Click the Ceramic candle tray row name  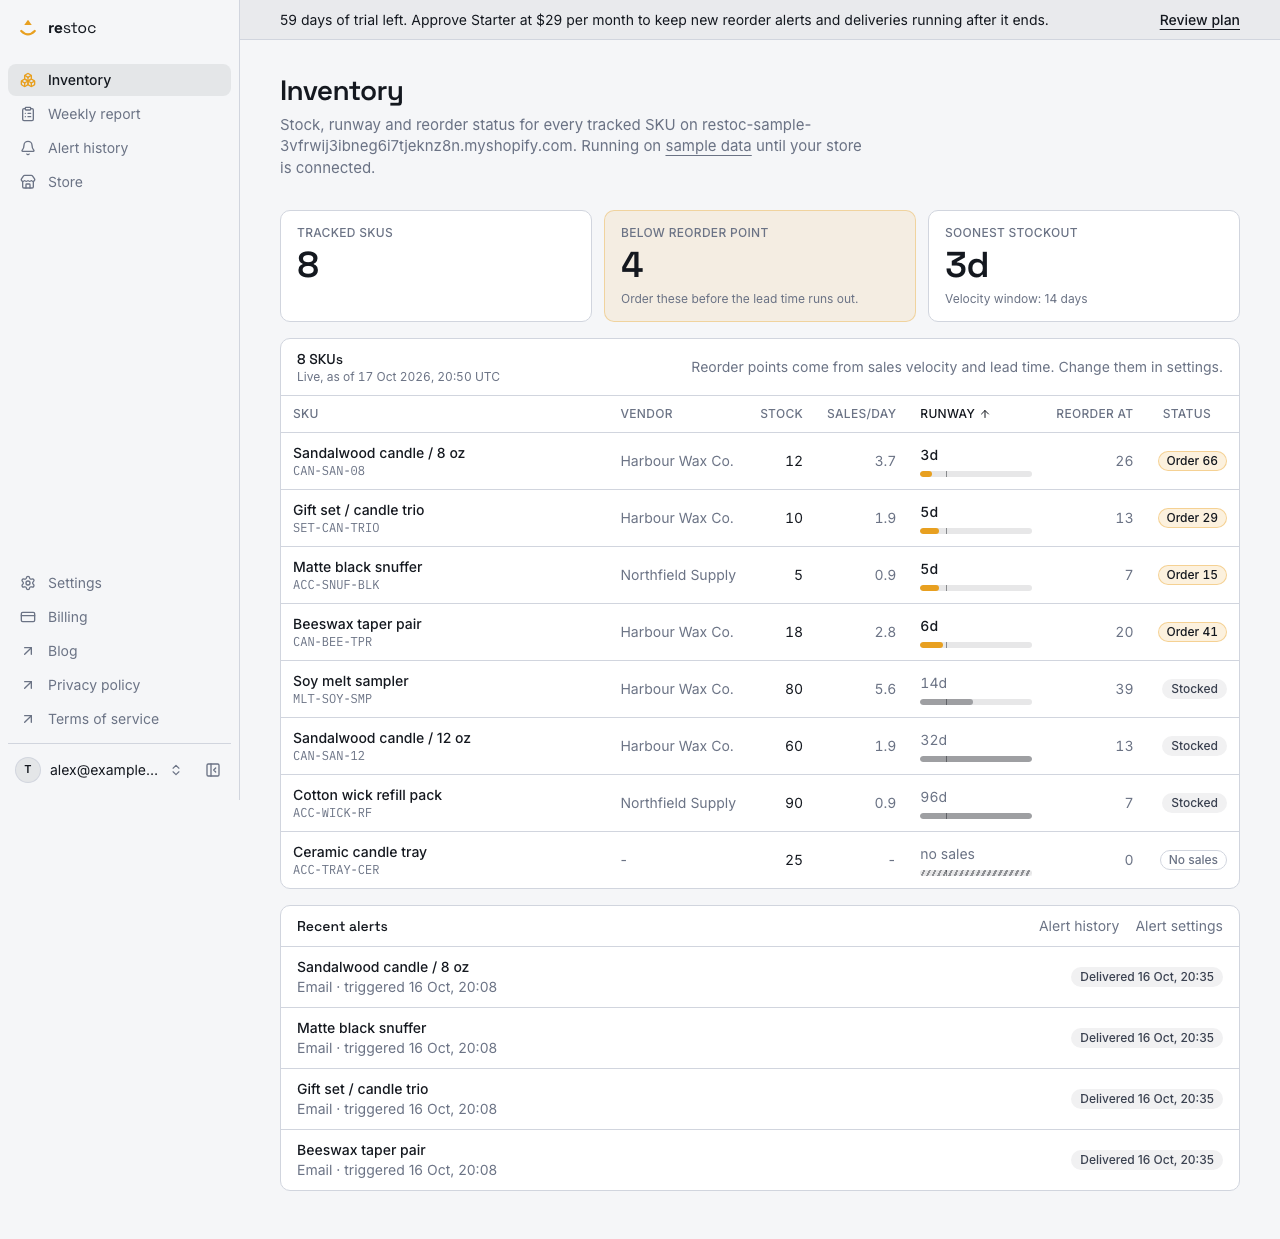360,852
